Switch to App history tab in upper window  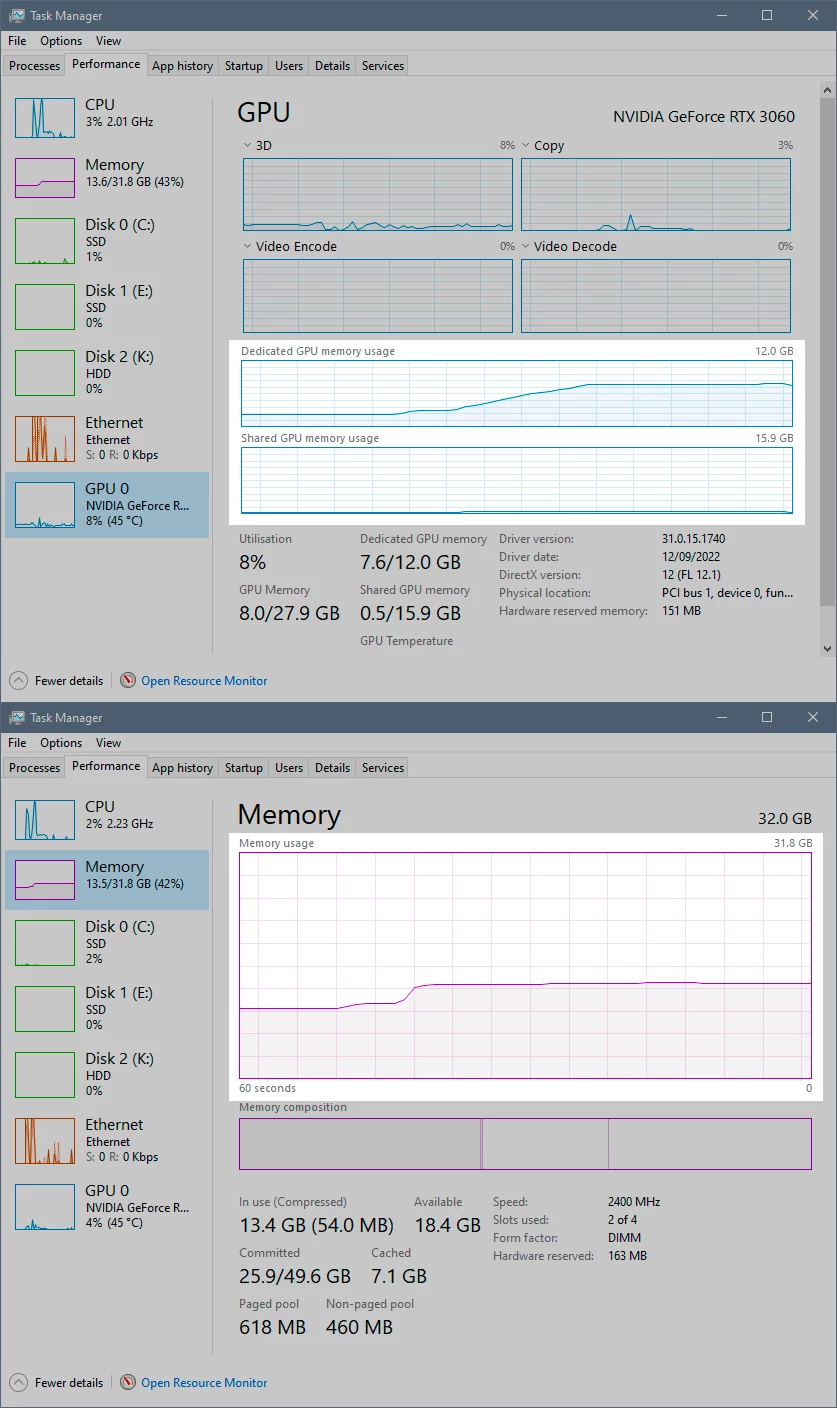182,66
